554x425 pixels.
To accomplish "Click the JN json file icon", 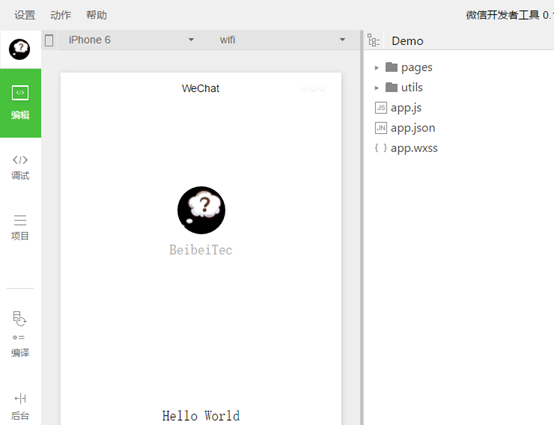I will (381, 128).
